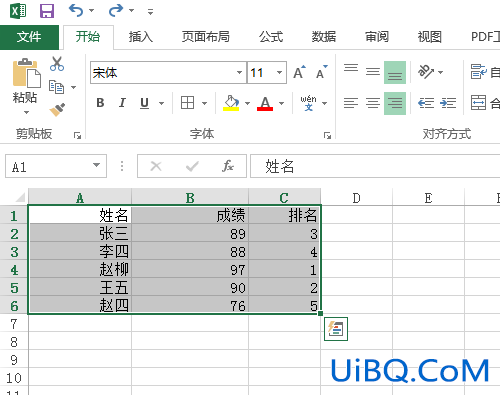
Task: Open the Quick Analysis icon below the selection
Action: pos(336,329)
